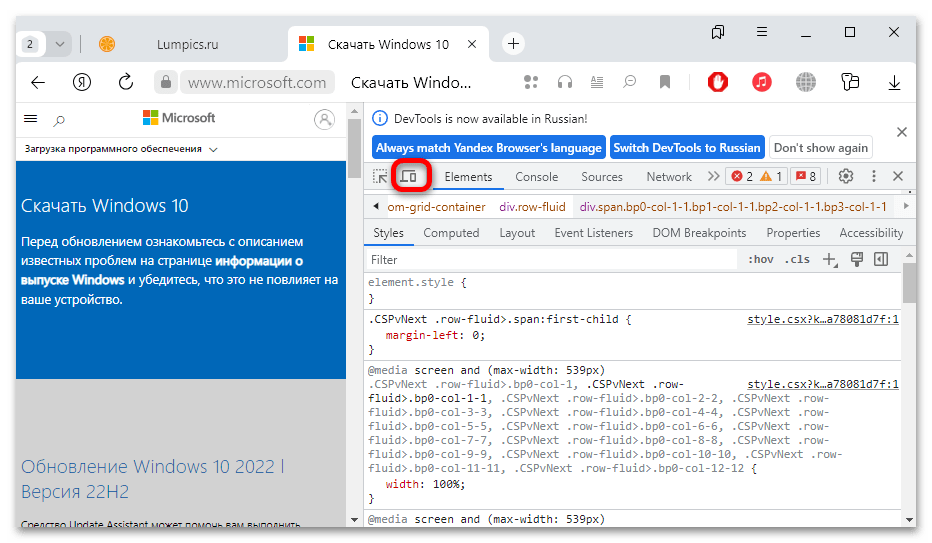
Task: Open the Layout sub-tab
Action: 517,233
